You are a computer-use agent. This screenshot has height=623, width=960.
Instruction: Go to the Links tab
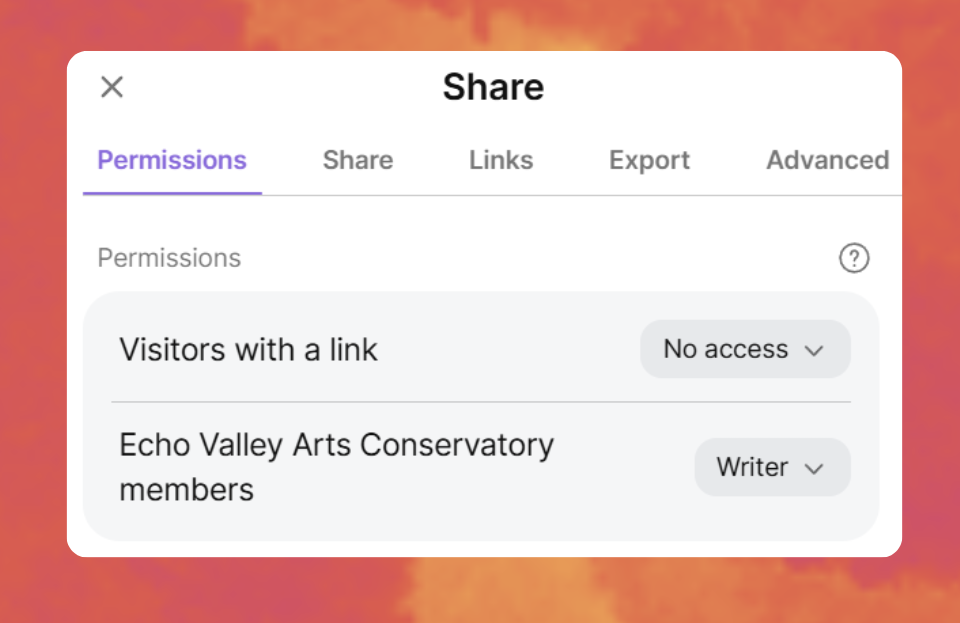coord(501,160)
